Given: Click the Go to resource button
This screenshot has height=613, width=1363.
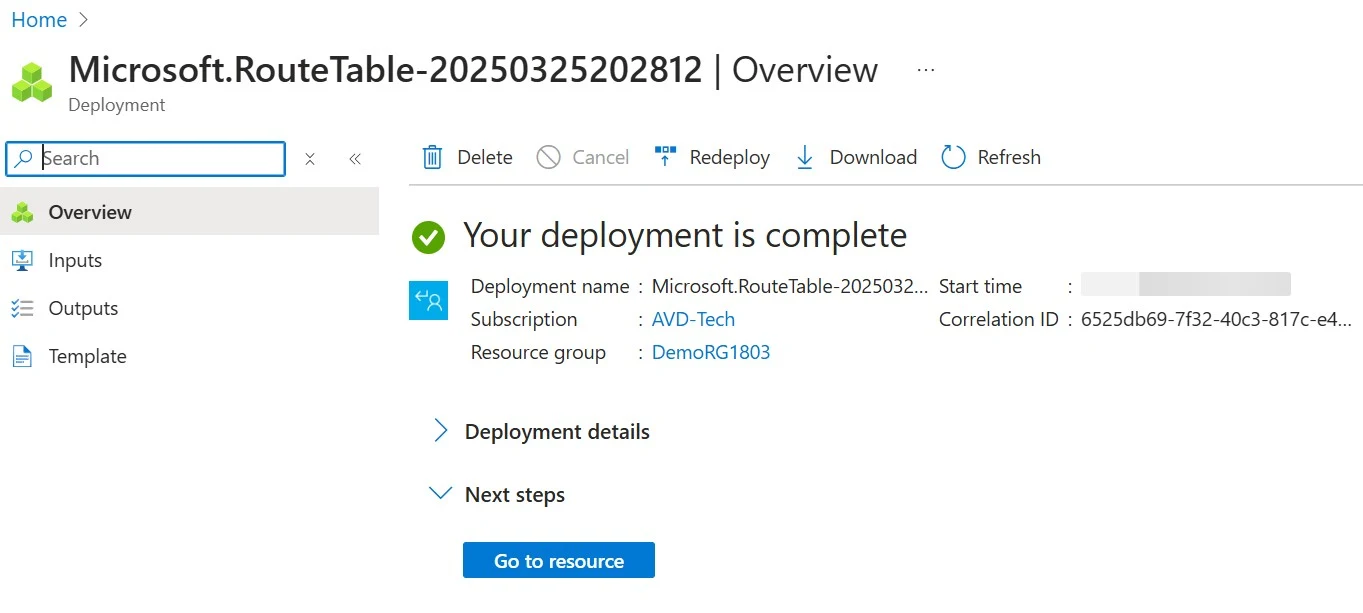Looking at the screenshot, I should (558, 561).
